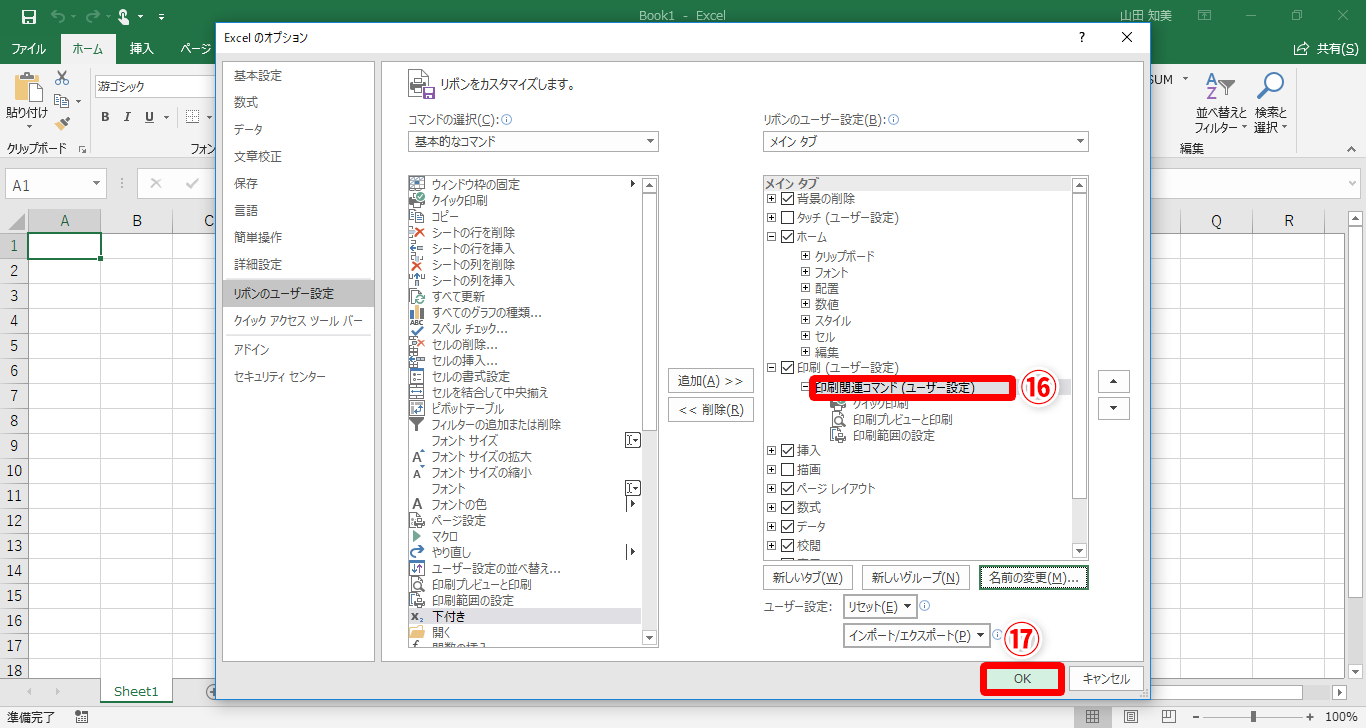The width and height of the screenshot is (1366, 728).
Task: Click the 新しいグループ button
Action: (915, 577)
